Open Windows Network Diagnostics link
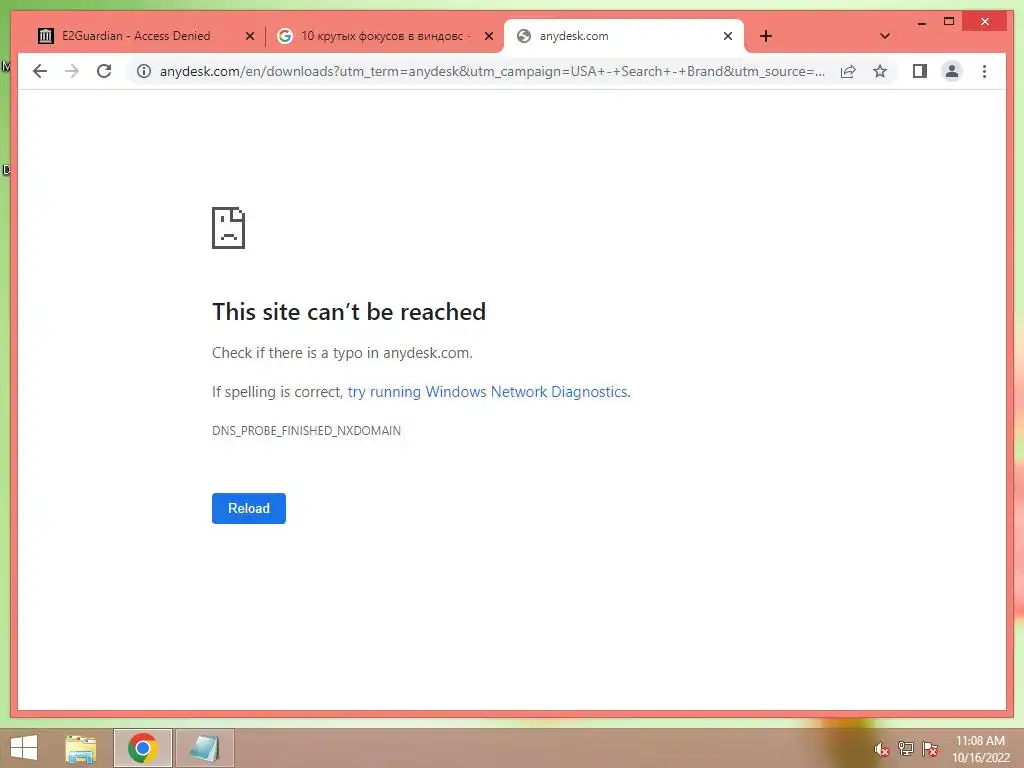1024x768 pixels. pos(488,392)
